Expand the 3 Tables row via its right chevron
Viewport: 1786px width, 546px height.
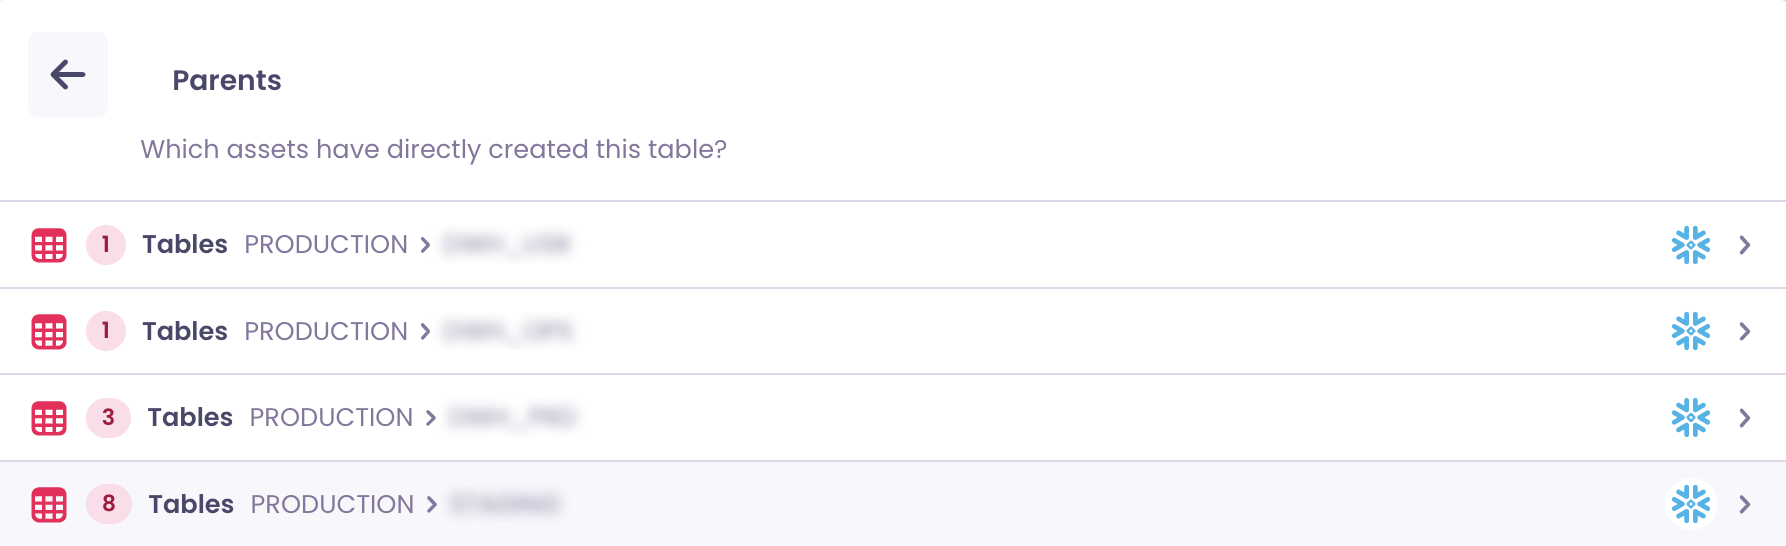pyautogui.click(x=1744, y=418)
